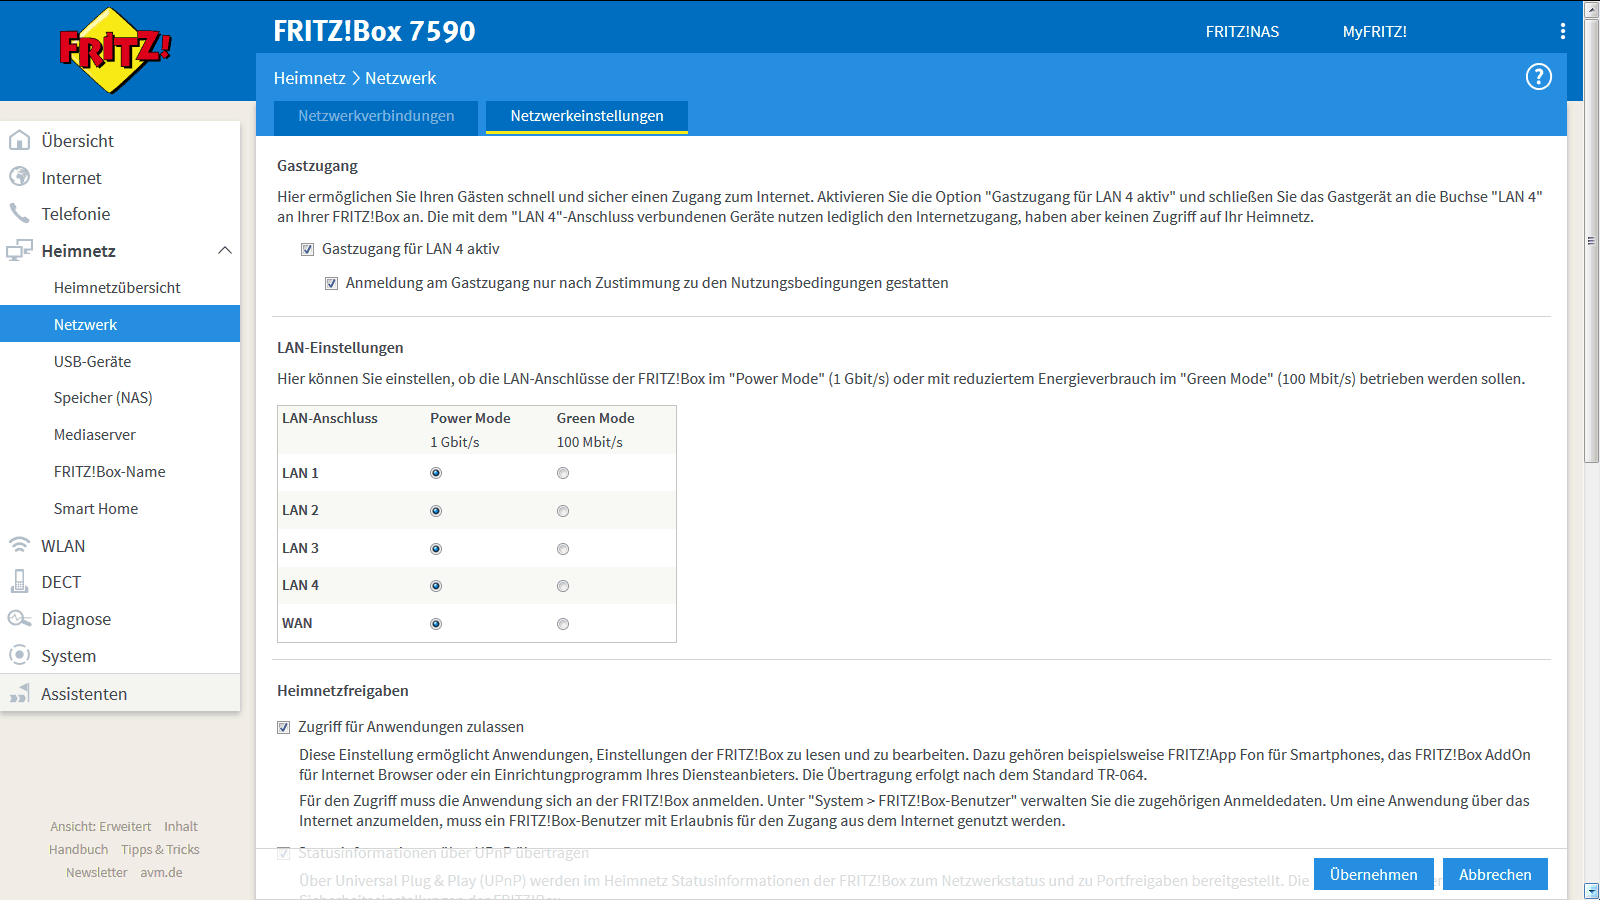Select Power Mode for LAN 2

(x=436, y=511)
